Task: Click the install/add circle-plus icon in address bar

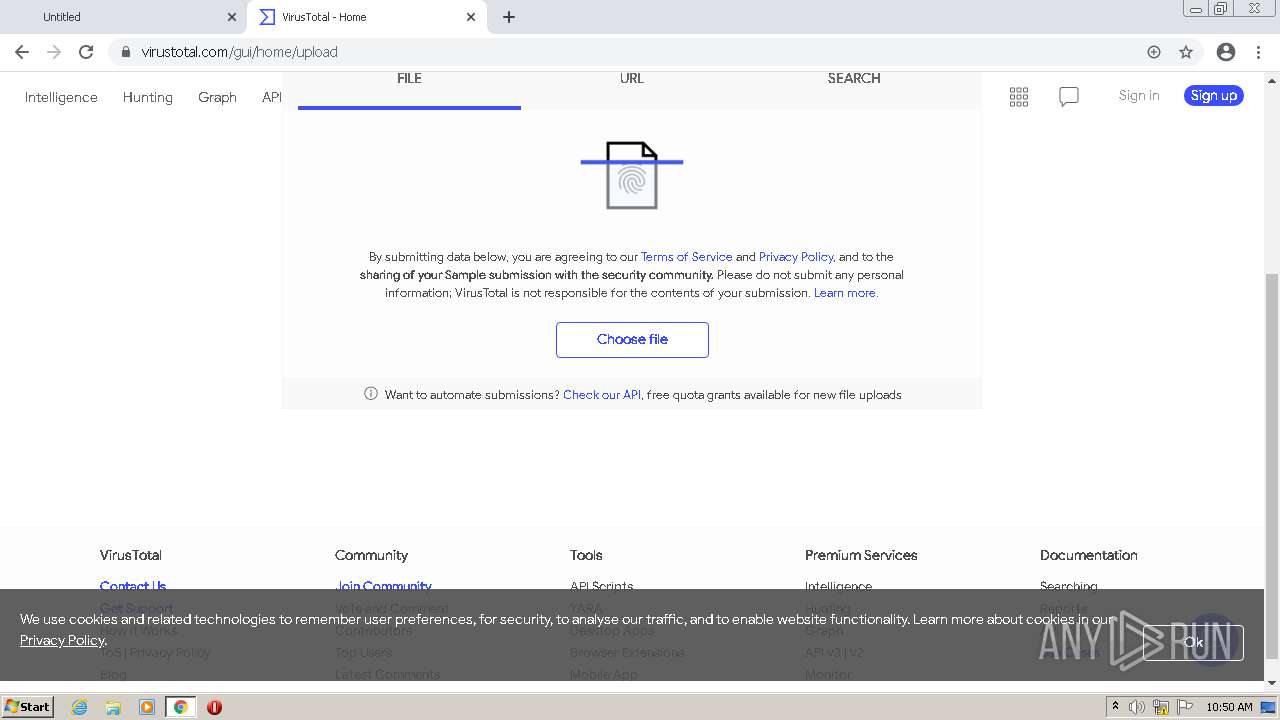Action: [x=1154, y=52]
